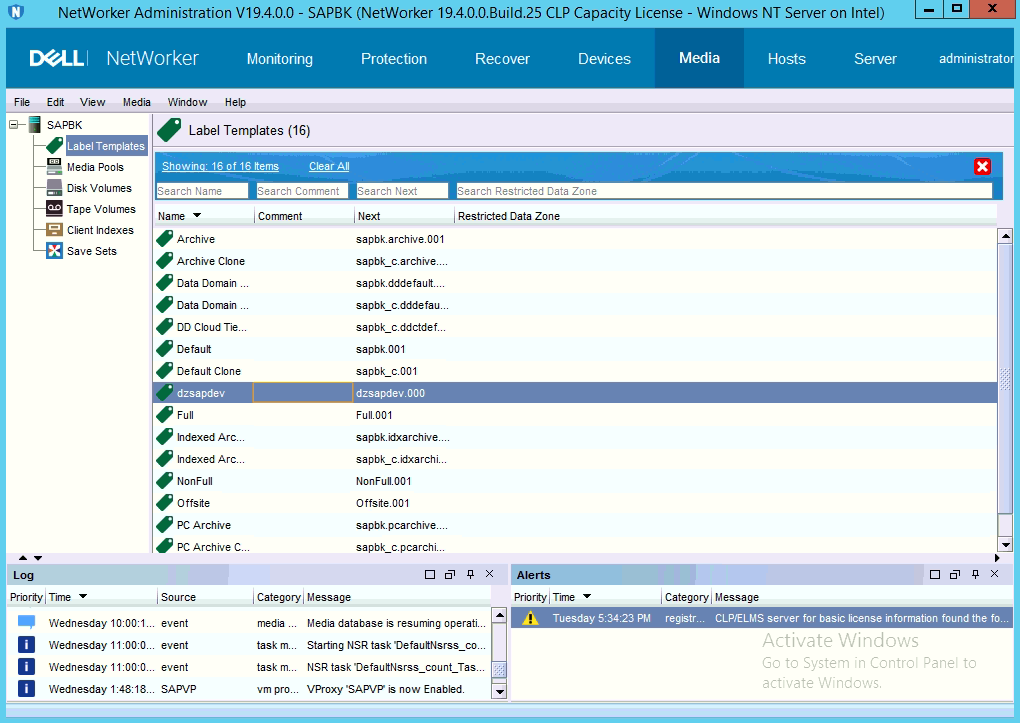Image resolution: width=1020 pixels, height=723 pixels.
Task: Click the Archive label template tag icon
Action: tap(165, 239)
